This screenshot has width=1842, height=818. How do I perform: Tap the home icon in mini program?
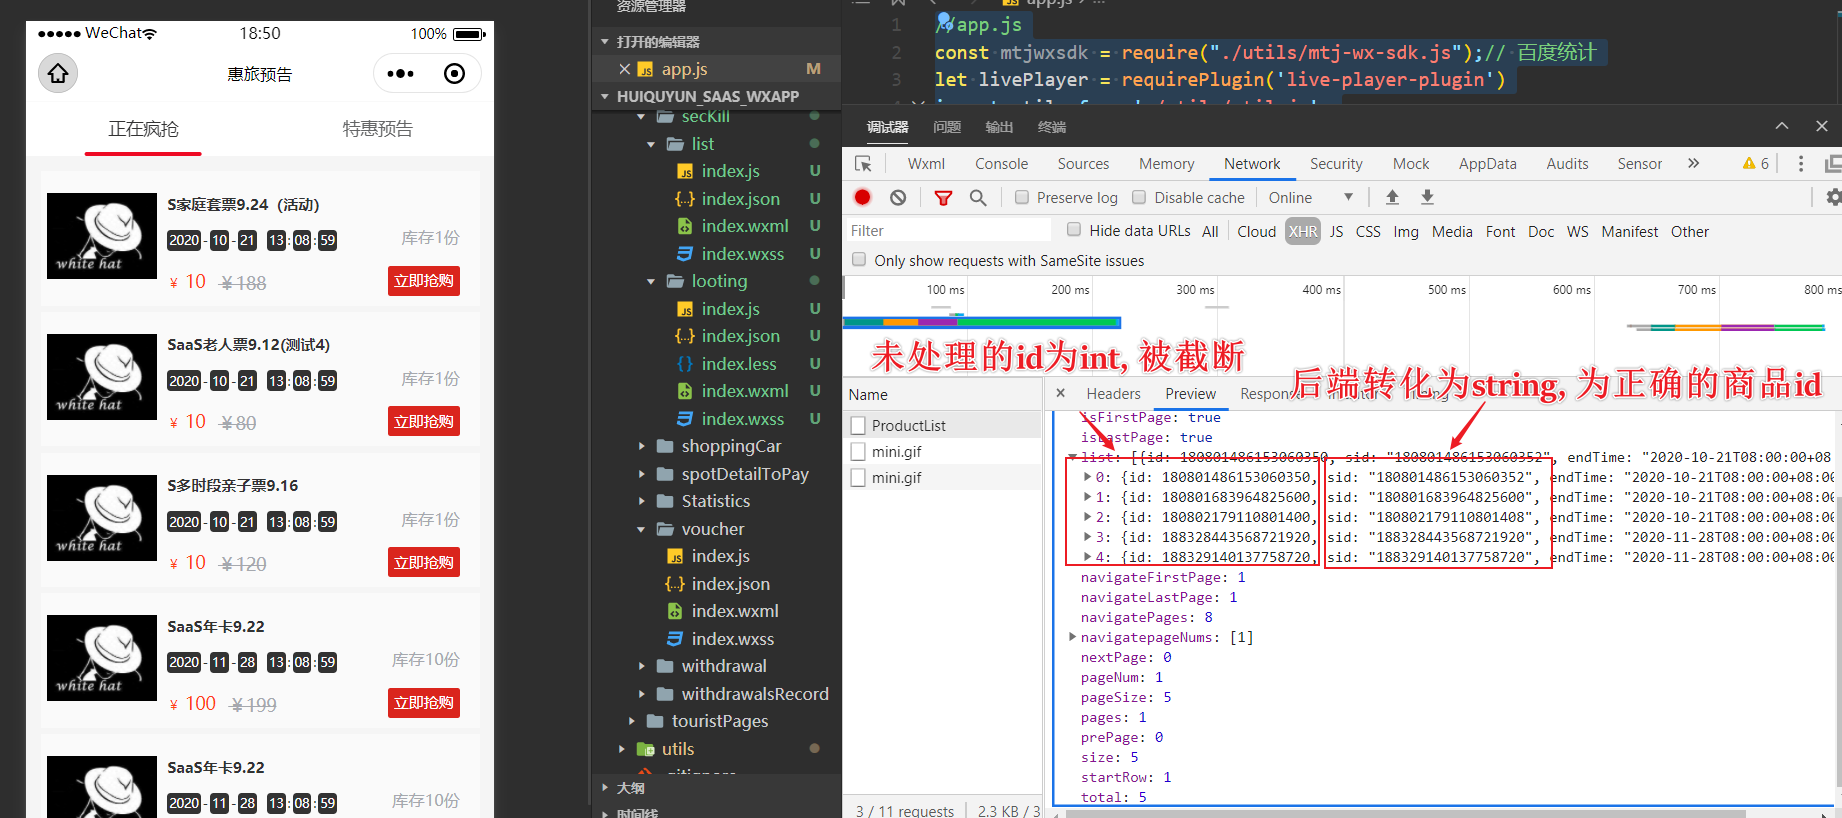pos(58,73)
